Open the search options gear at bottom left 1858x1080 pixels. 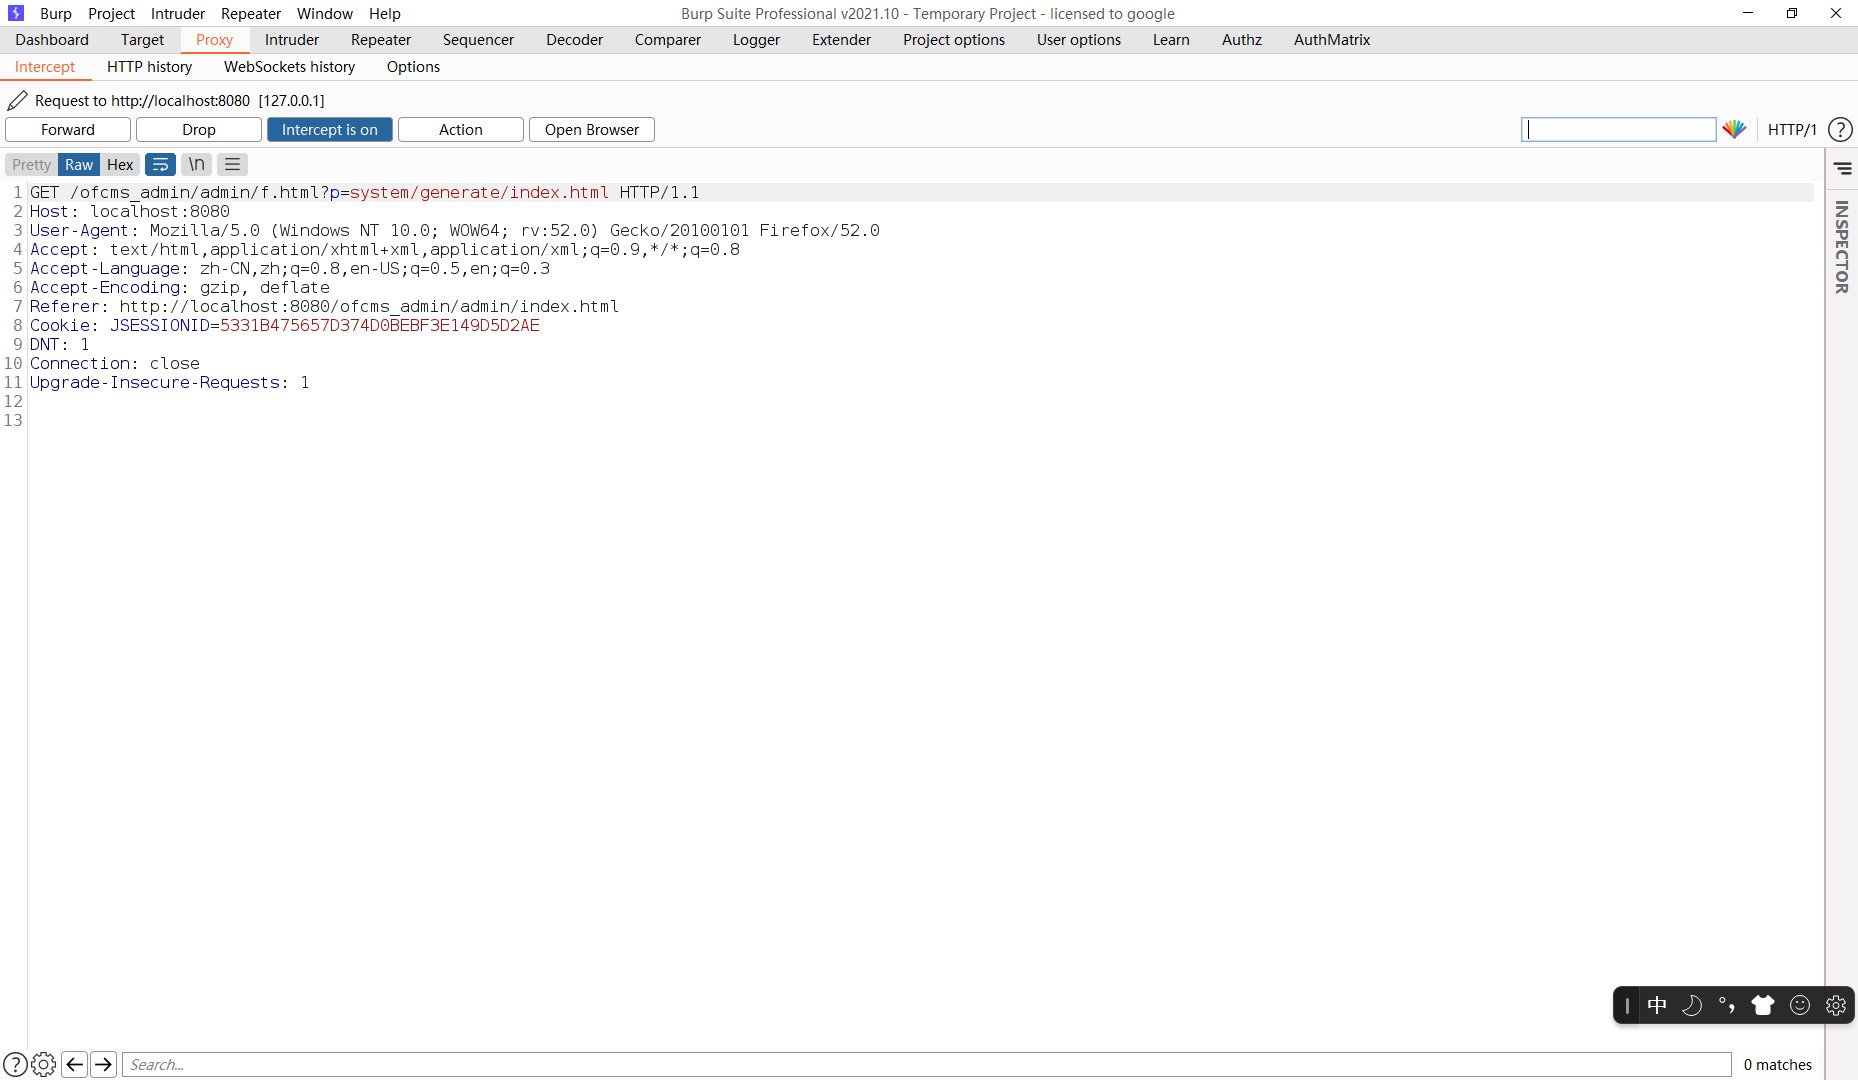click(44, 1064)
